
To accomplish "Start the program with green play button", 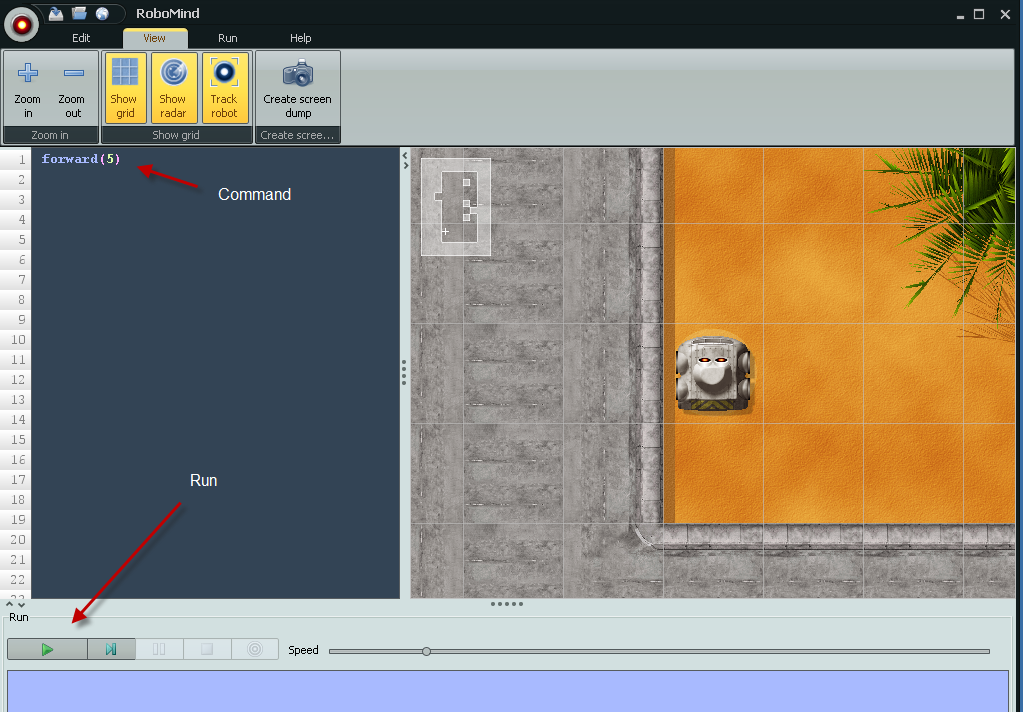I will (x=47, y=649).
